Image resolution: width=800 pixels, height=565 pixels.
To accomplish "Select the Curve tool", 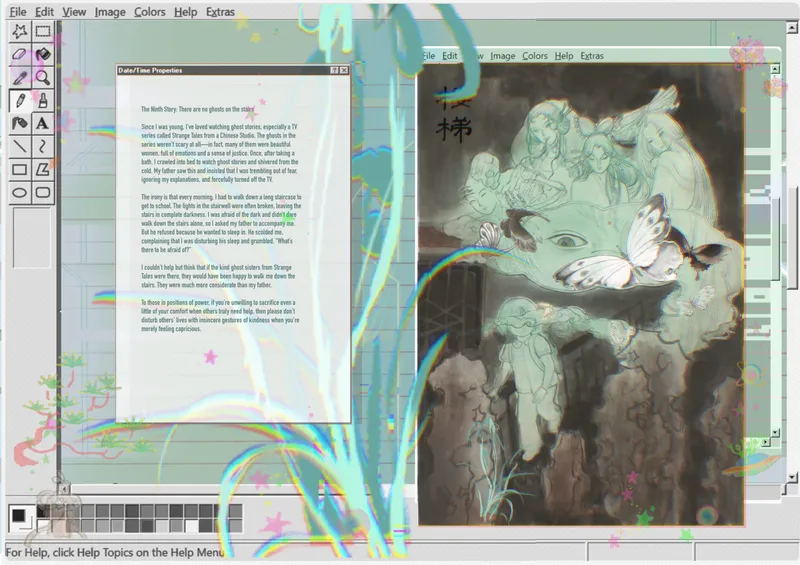I will point(43,146).
